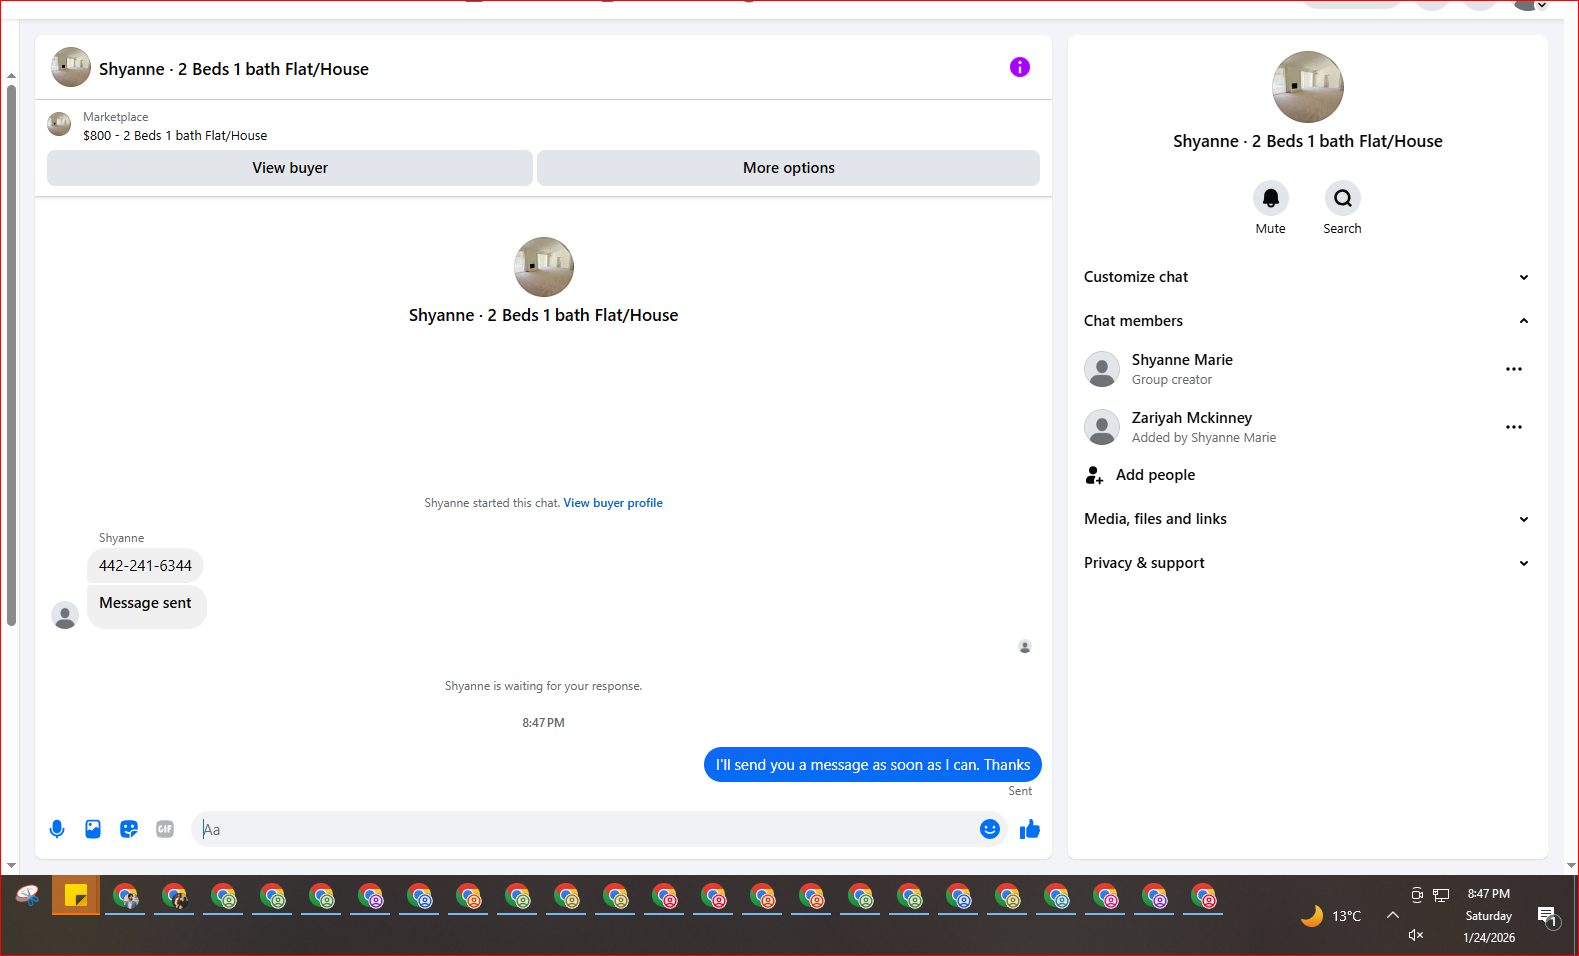Expand the Privacy & support section

coord(1306,563)
